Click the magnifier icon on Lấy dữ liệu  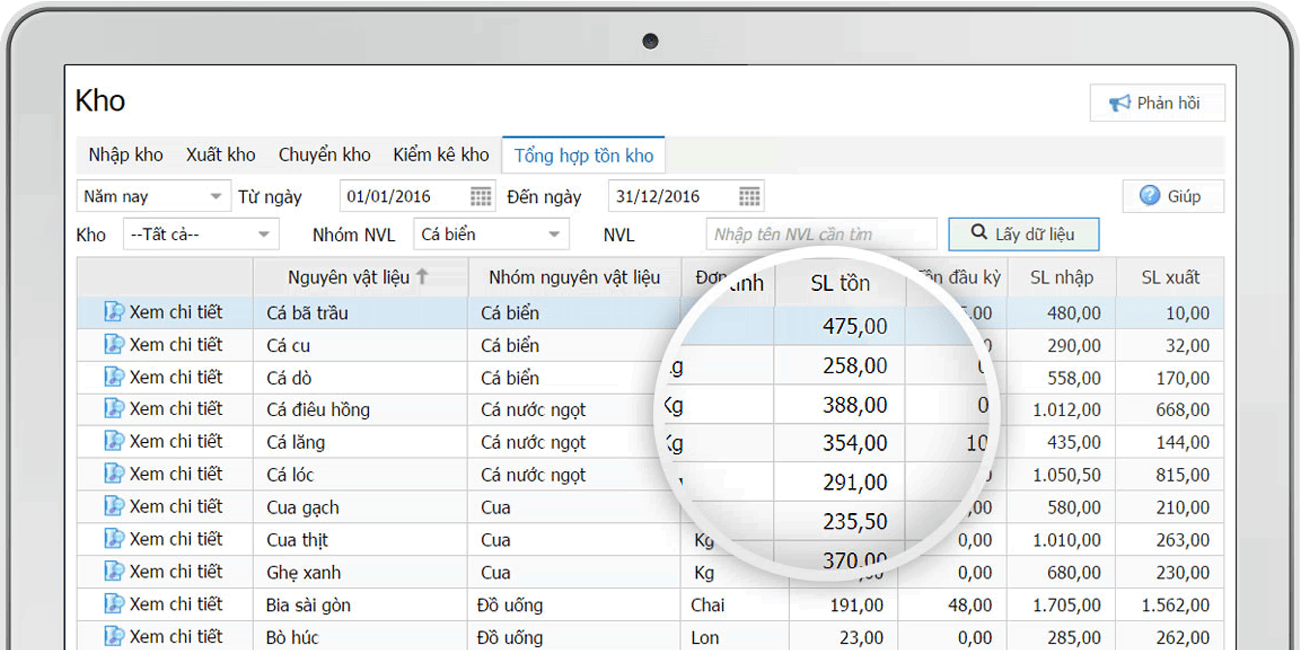(979, 233)
